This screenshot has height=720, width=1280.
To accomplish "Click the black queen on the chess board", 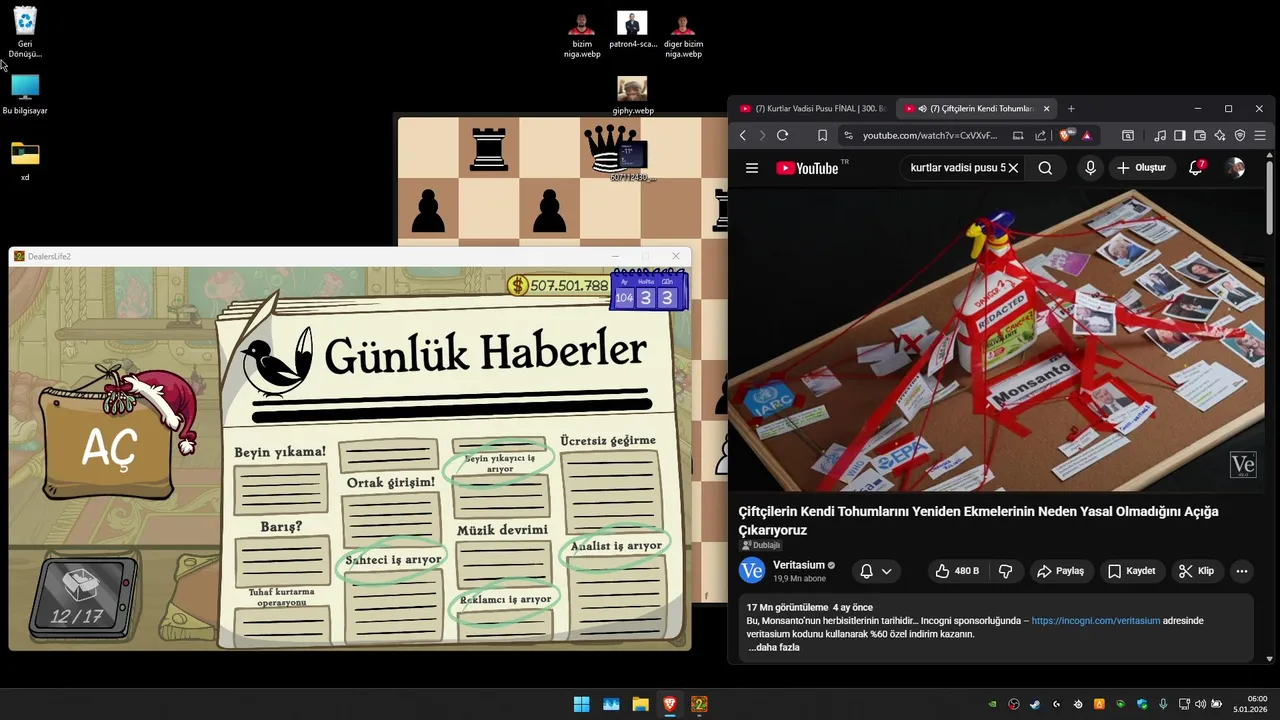I will (x=608, y=150).
